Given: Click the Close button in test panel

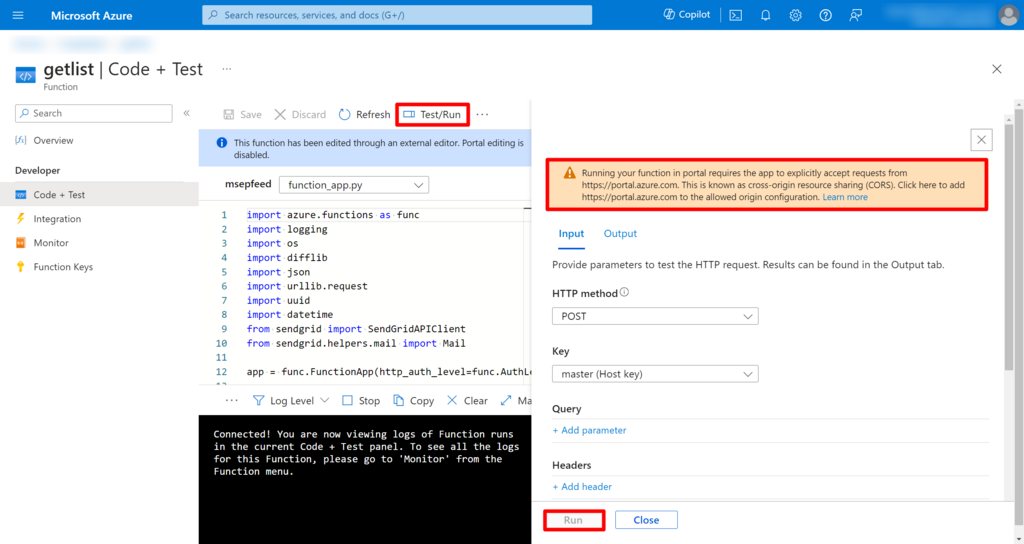Looking at the screenshot, I should coord(646,520).
